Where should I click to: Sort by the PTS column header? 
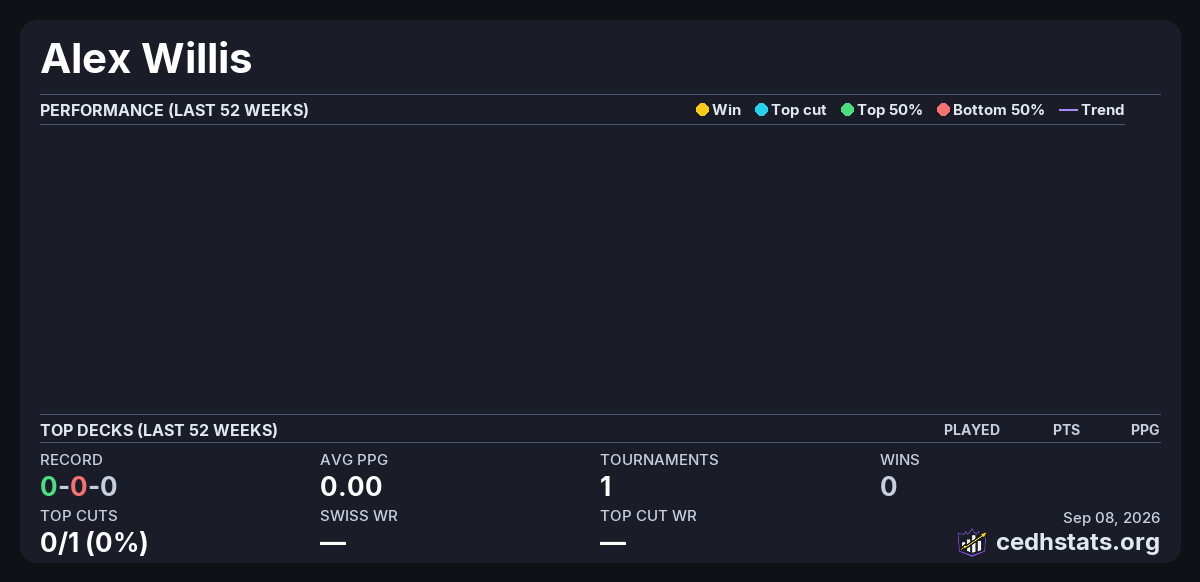click(x=1066, y=430)
